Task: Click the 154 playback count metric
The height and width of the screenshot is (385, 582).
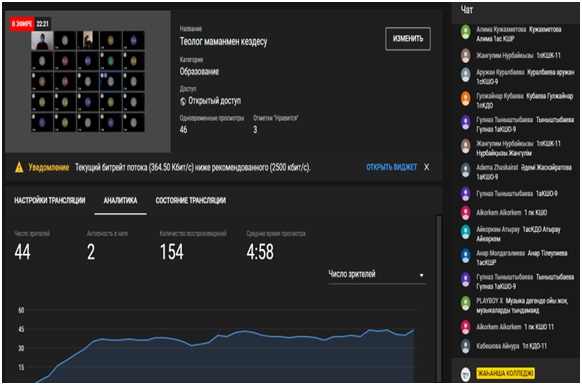Action: (x=171, y=252)
